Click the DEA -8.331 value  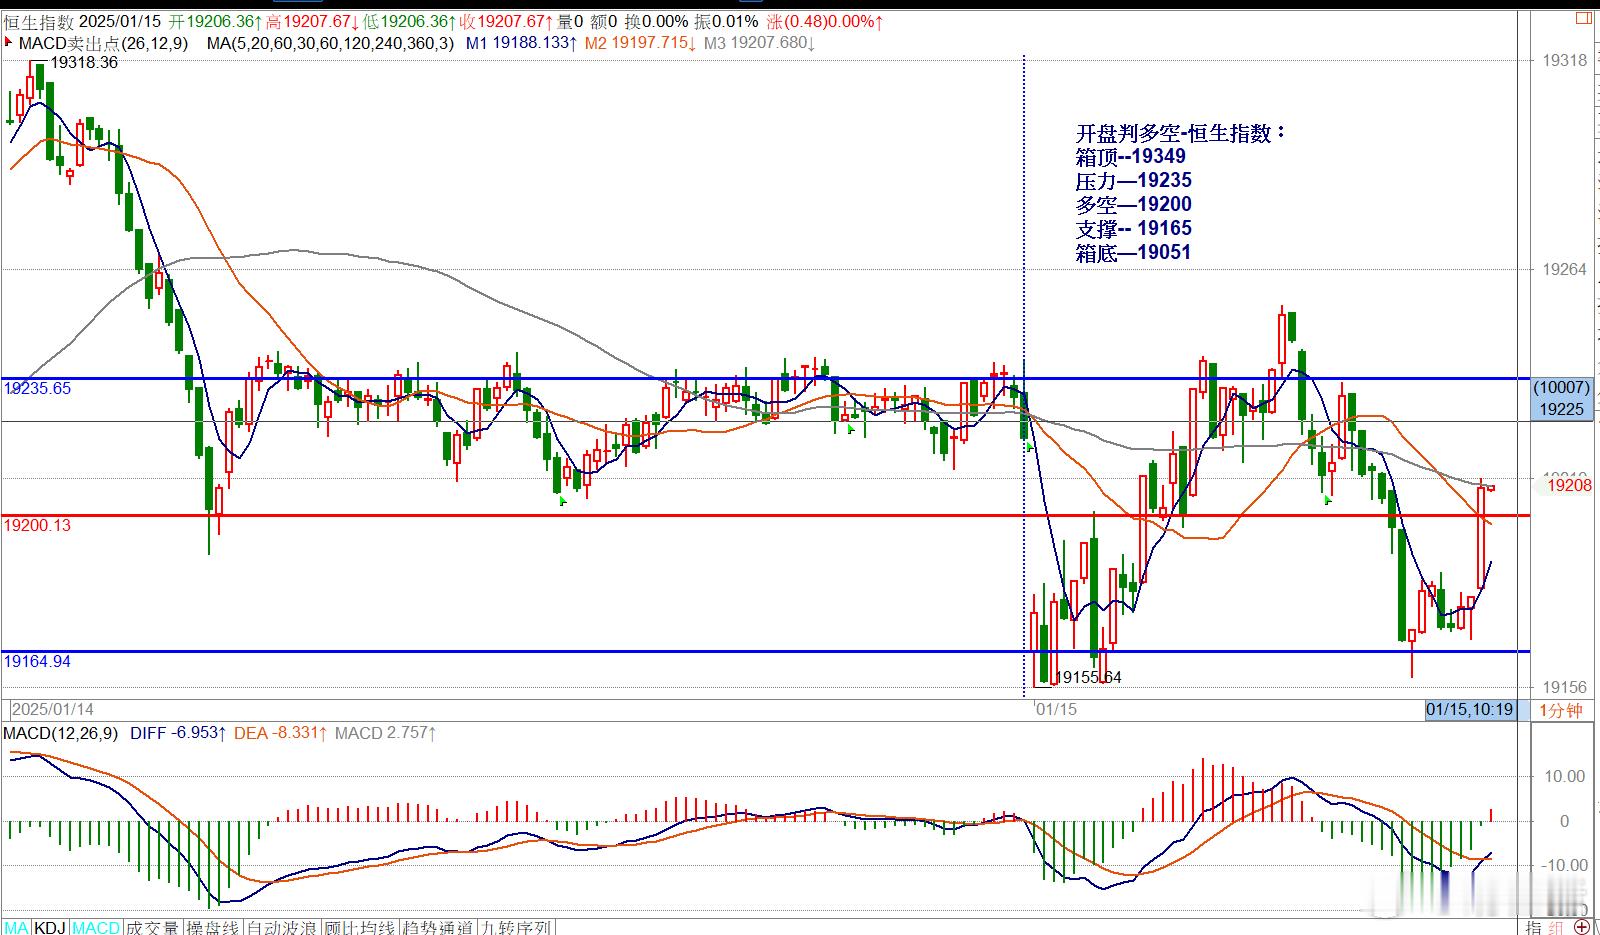(x=281, y=733)
